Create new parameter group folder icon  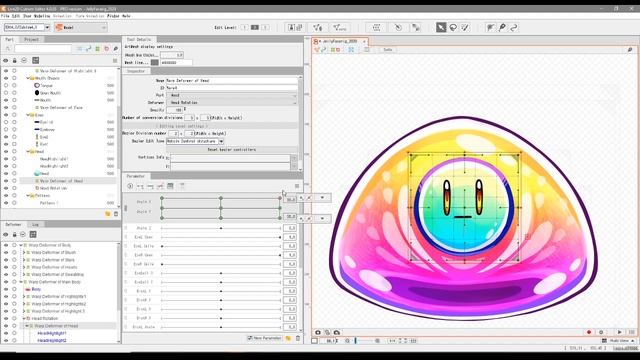pos(289,338)
